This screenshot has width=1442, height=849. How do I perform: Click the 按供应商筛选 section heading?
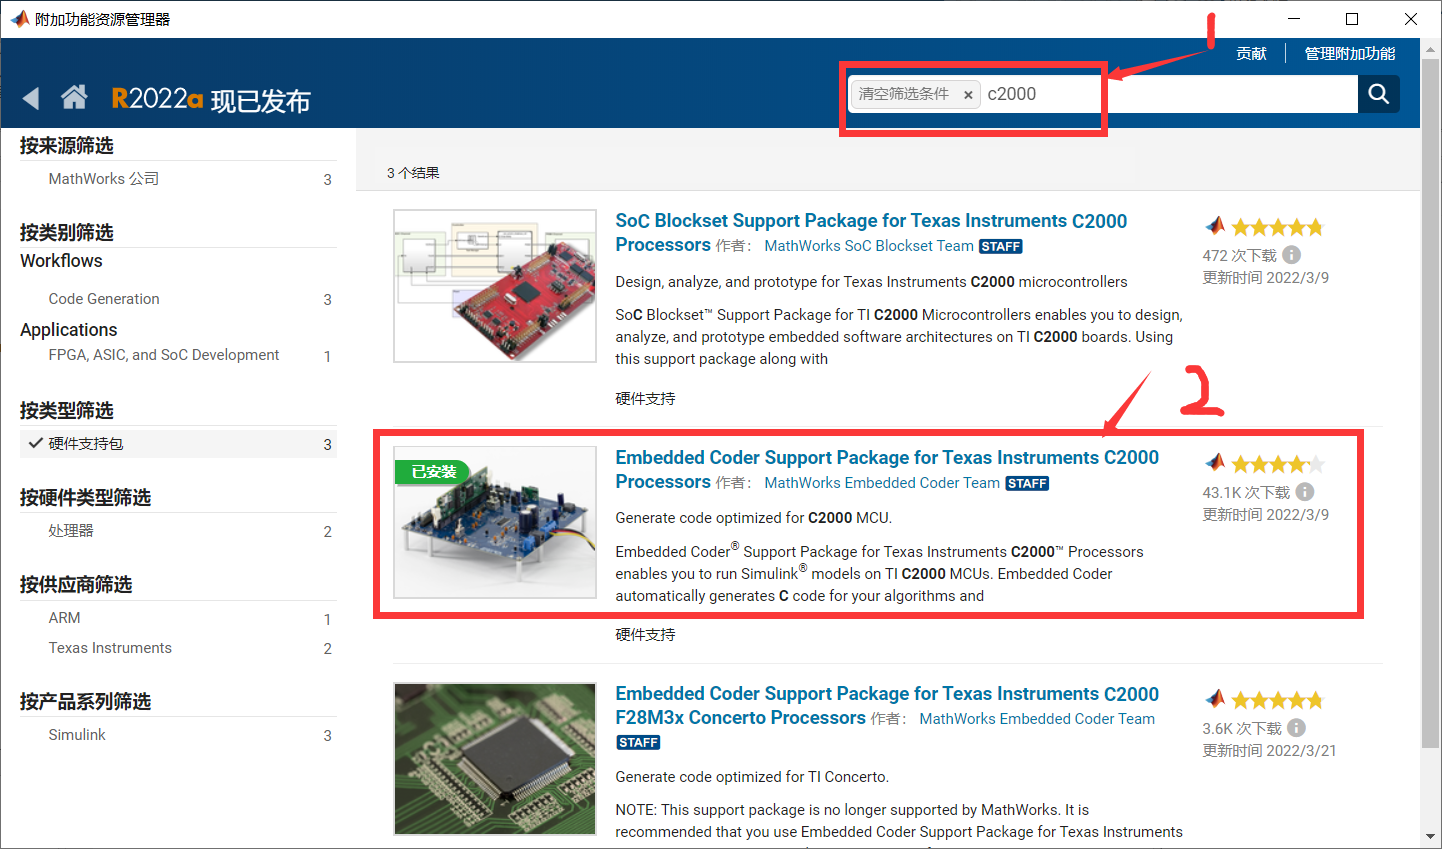click(x=76, y=585)
